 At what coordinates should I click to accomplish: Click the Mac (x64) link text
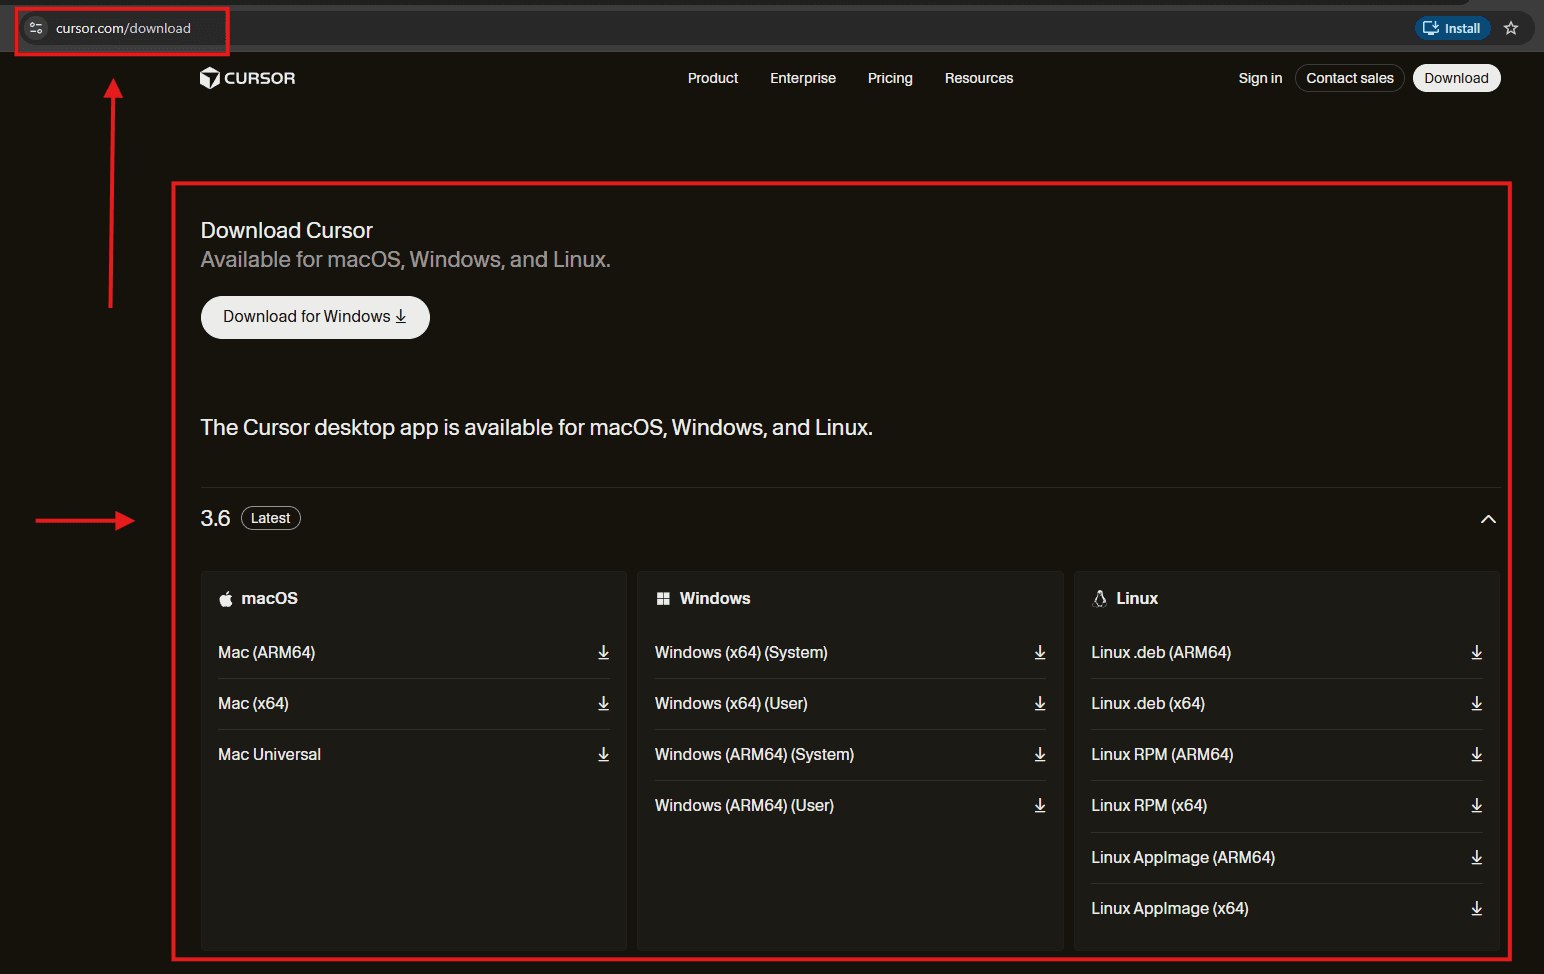[x=254, y=703]
